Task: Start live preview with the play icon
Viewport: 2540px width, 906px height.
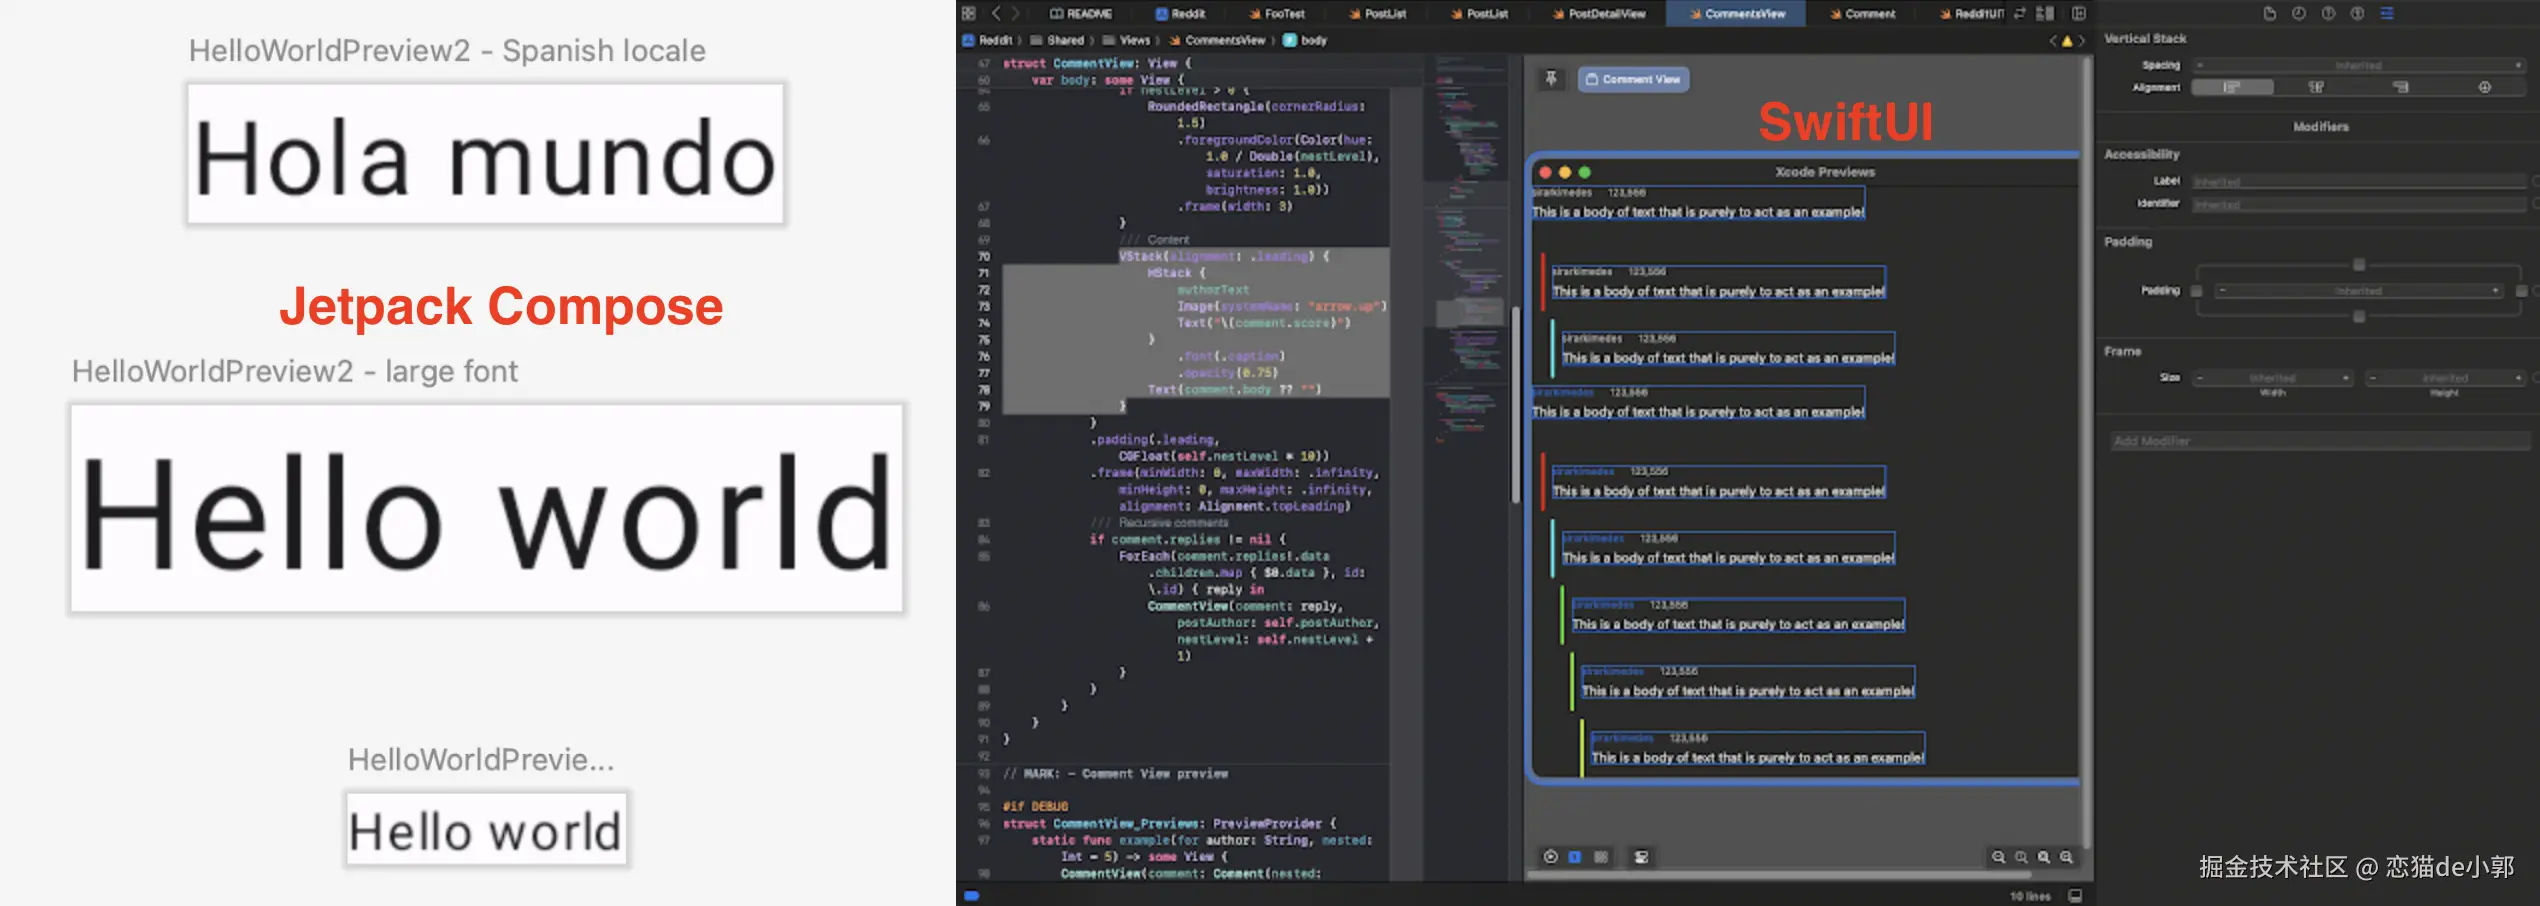Action: pyautogui.click(x=1550, y=857)
